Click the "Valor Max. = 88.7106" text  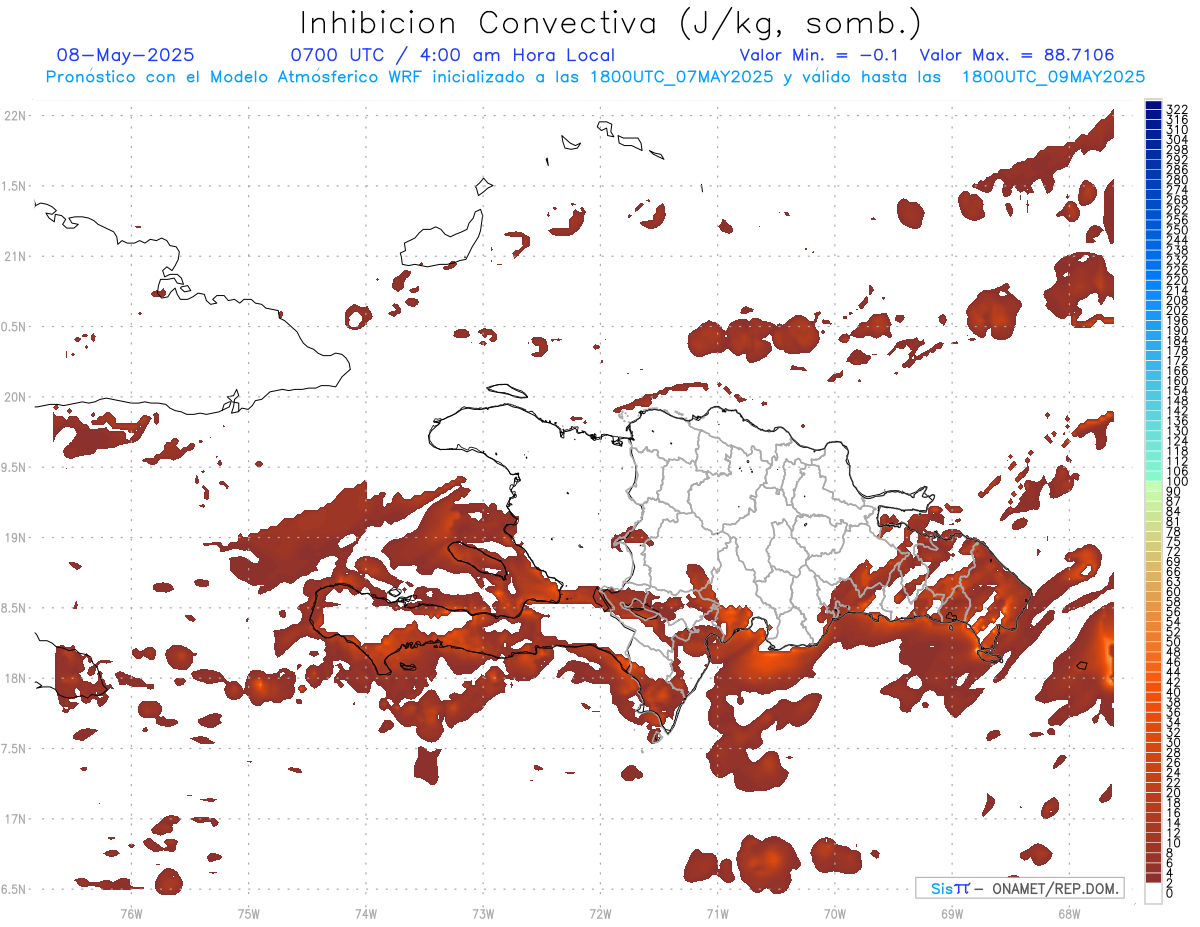point(1016,55)
